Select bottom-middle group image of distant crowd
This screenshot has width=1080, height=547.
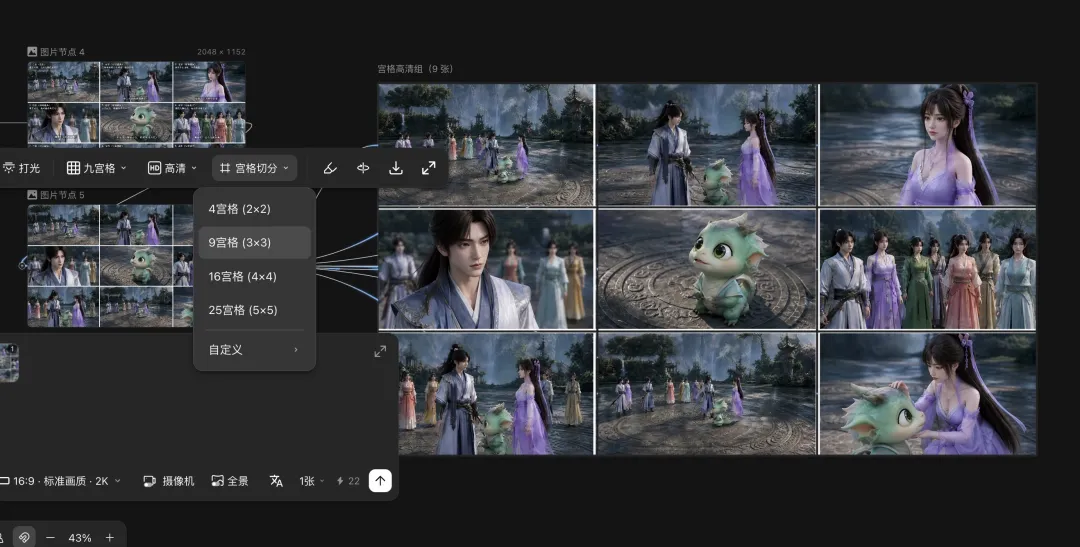707,393
